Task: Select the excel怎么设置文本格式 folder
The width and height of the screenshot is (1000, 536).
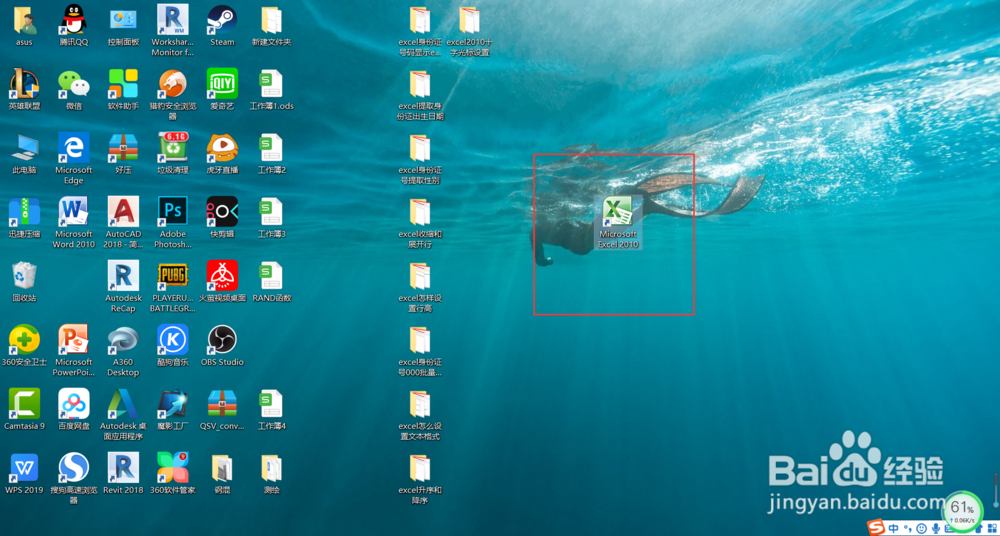Action: tap(420, 414)
